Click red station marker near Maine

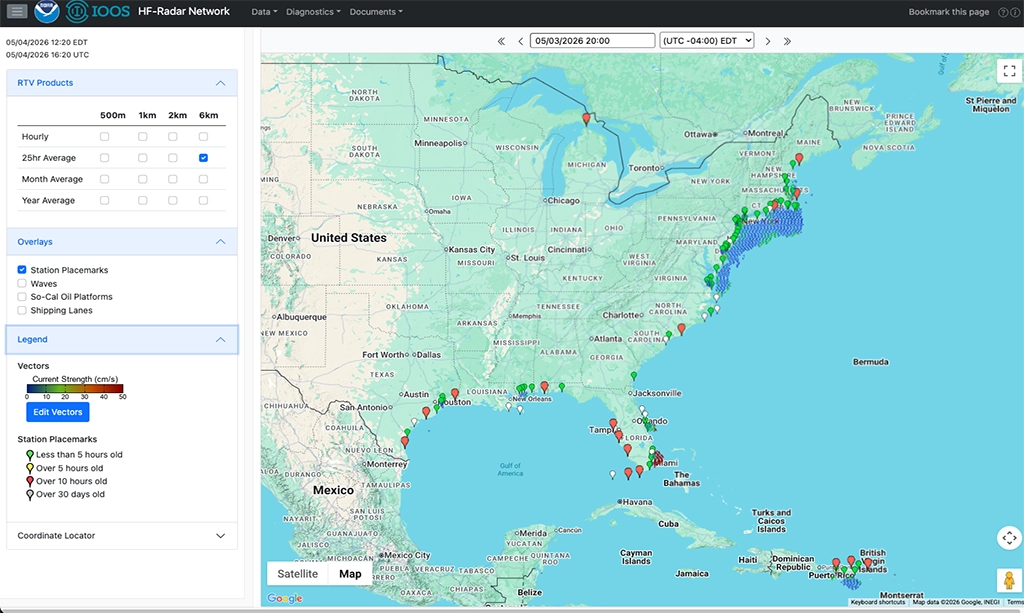point(799,158)
